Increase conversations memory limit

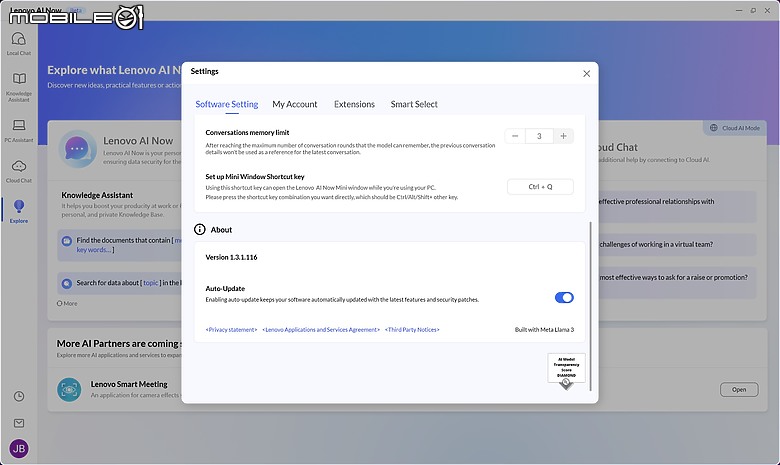click(563, 136)
